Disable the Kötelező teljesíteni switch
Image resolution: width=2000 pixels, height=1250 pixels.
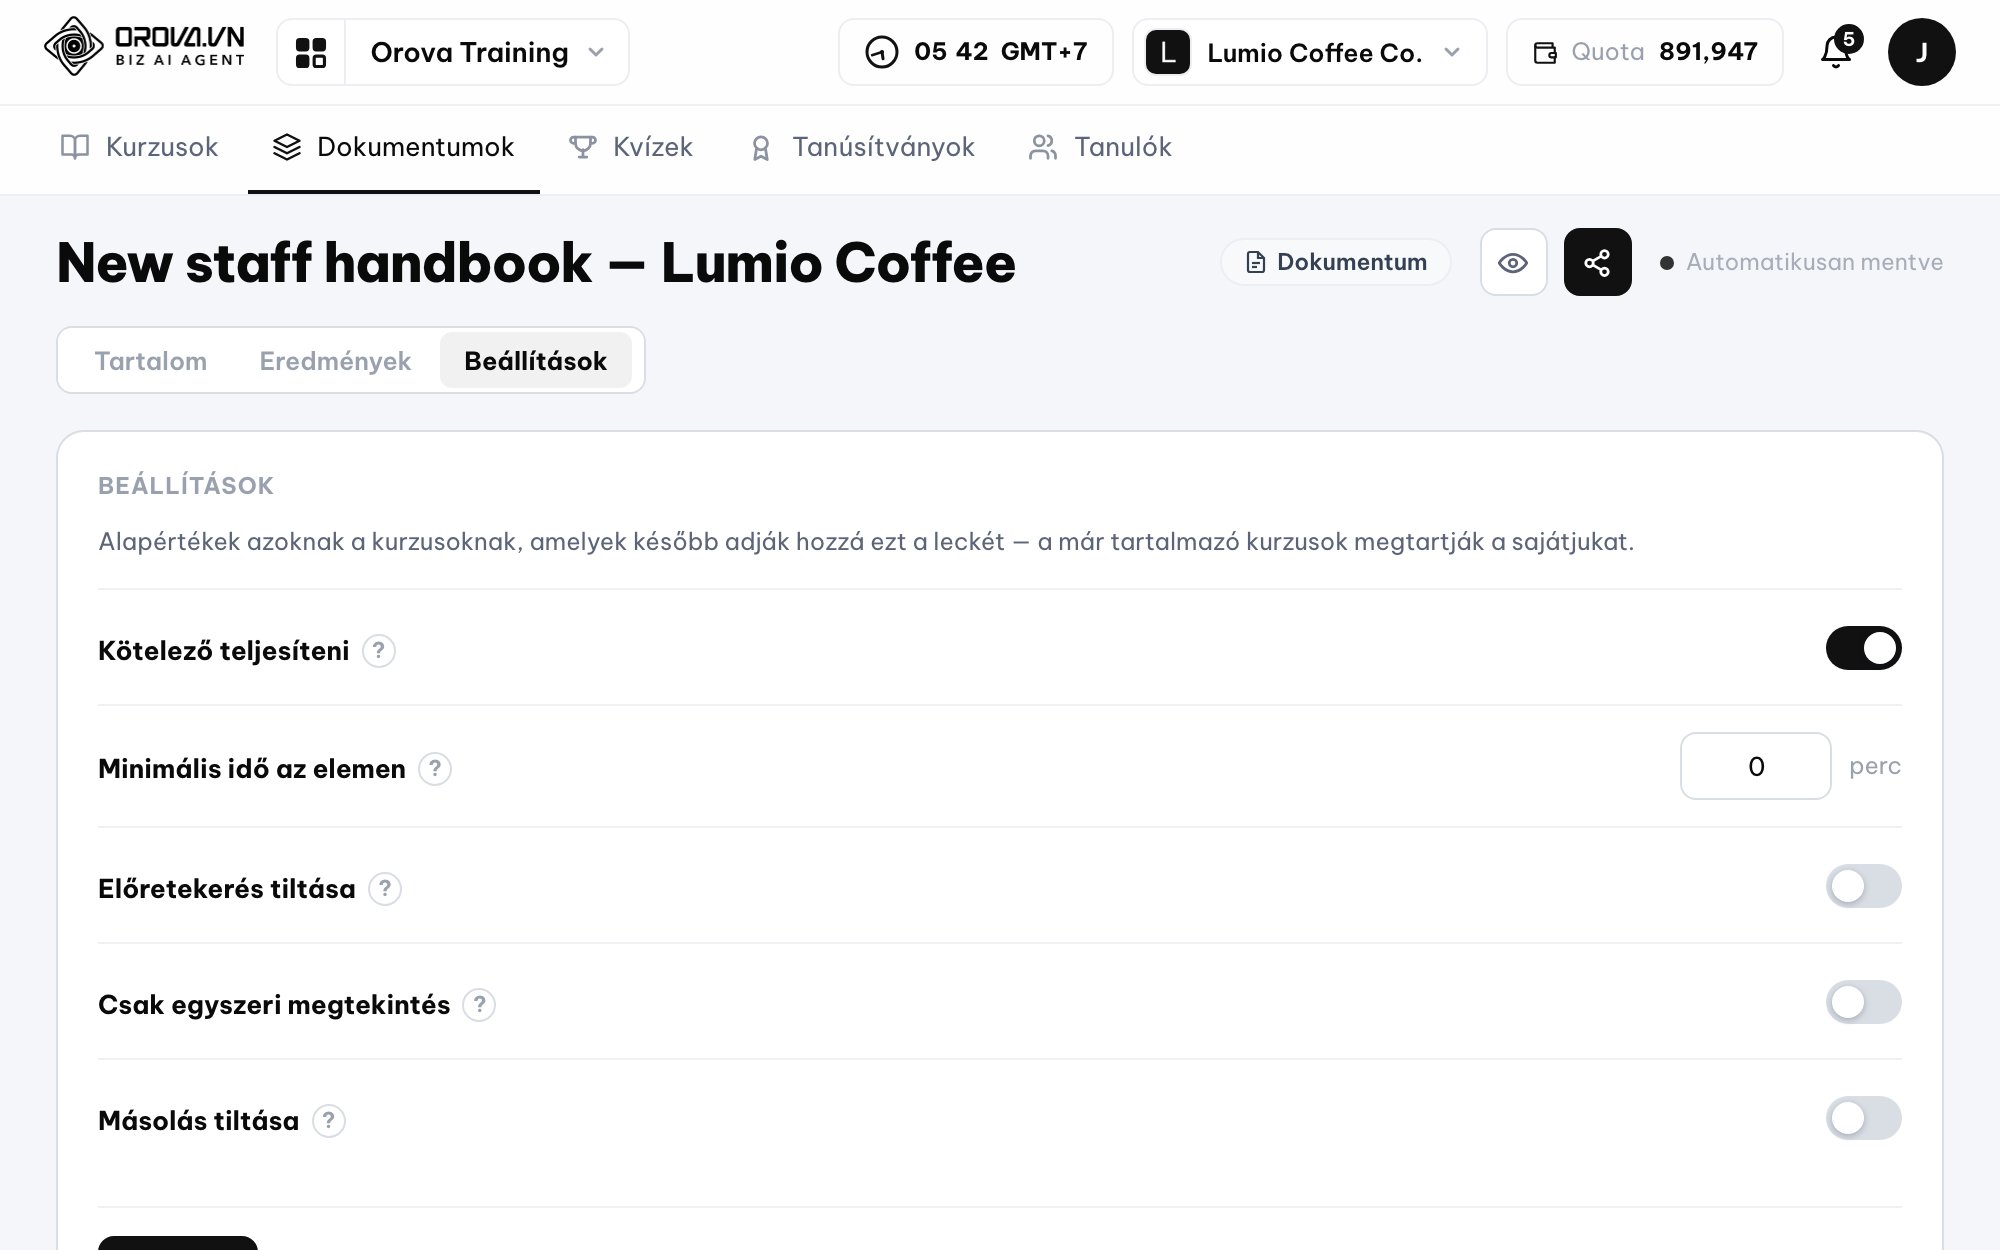(1863, 648)
